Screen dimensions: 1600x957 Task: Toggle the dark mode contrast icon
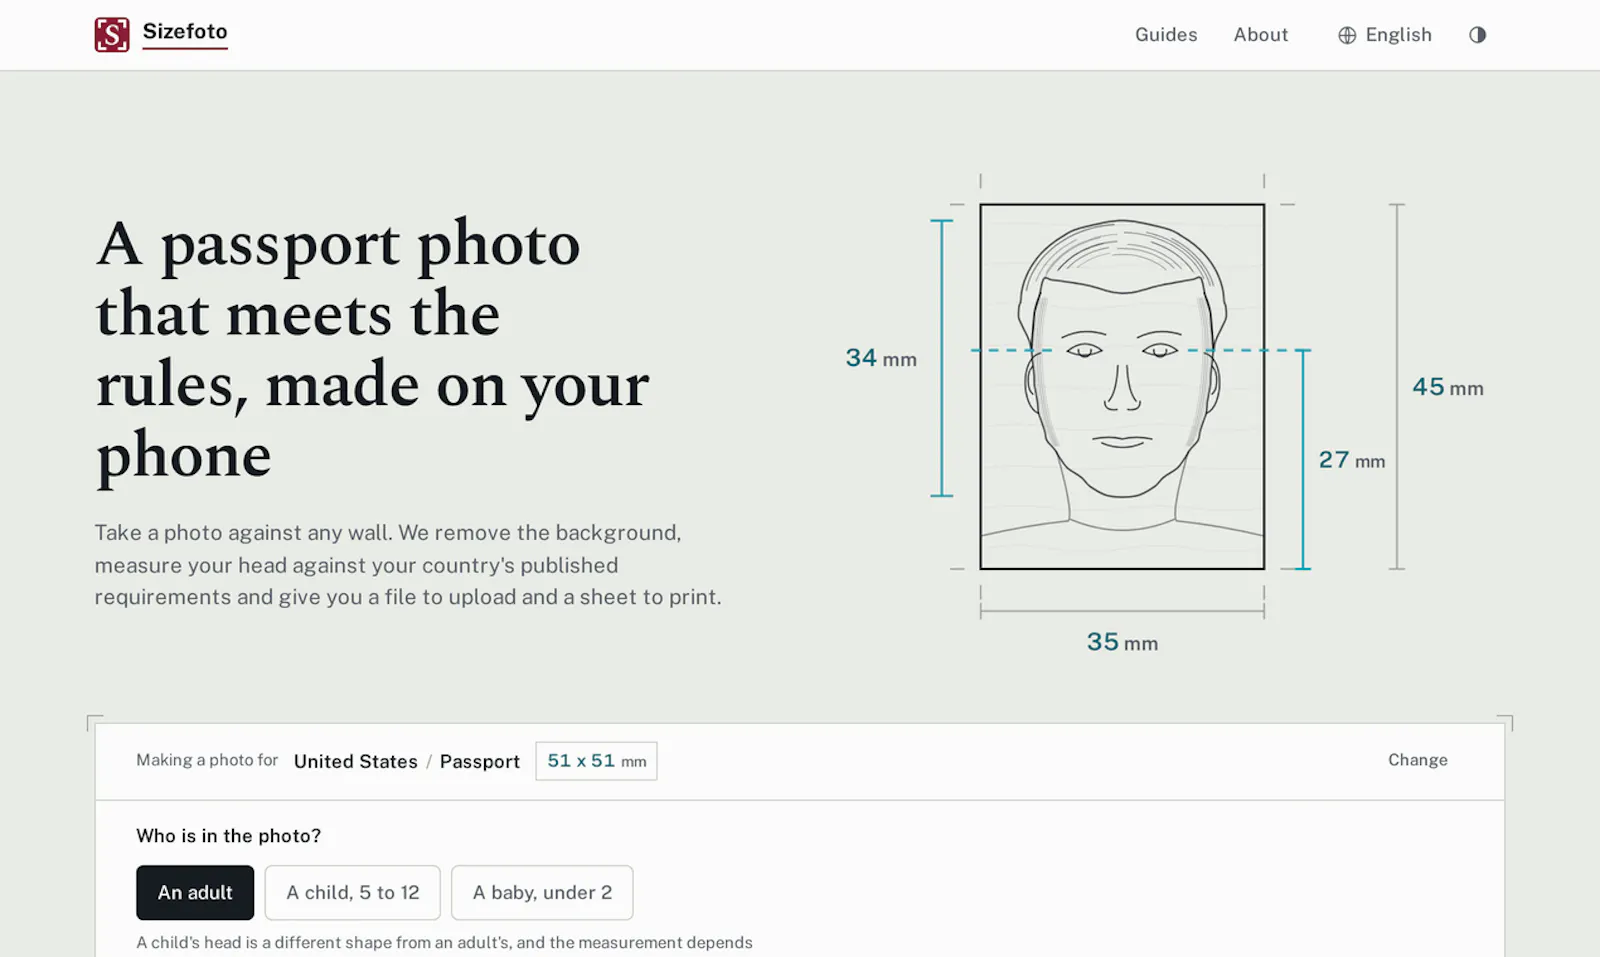1477,35
